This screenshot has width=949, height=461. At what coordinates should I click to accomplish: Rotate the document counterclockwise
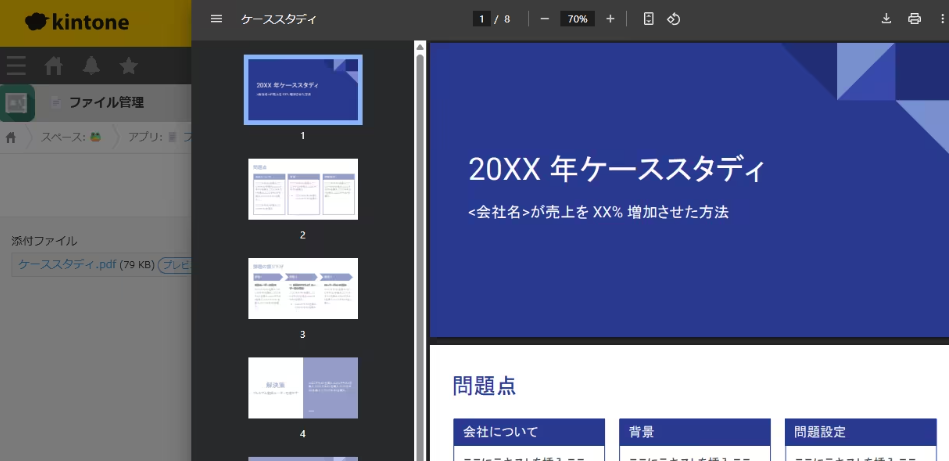(x=674, y=19)
